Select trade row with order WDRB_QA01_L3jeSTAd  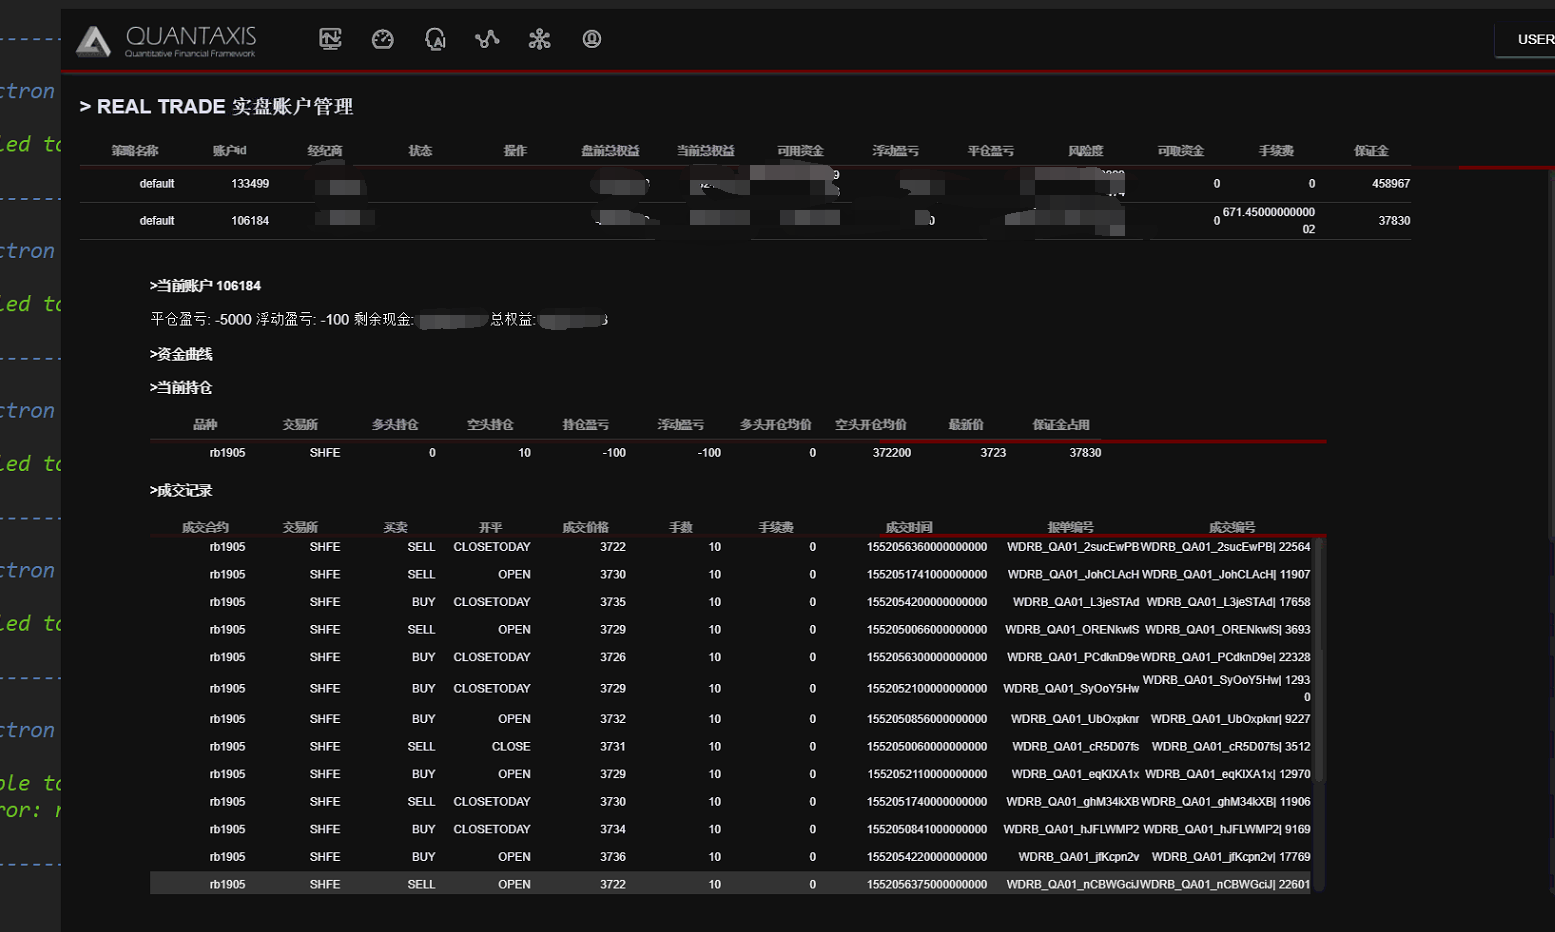click(x=731, y=602)
